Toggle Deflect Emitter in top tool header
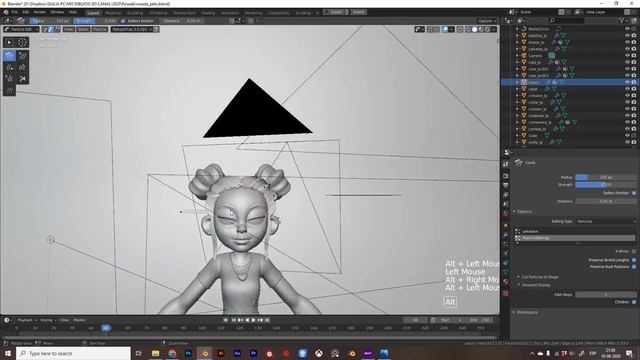This screenshot has height=360, width=640. click(x=123, y=20)
